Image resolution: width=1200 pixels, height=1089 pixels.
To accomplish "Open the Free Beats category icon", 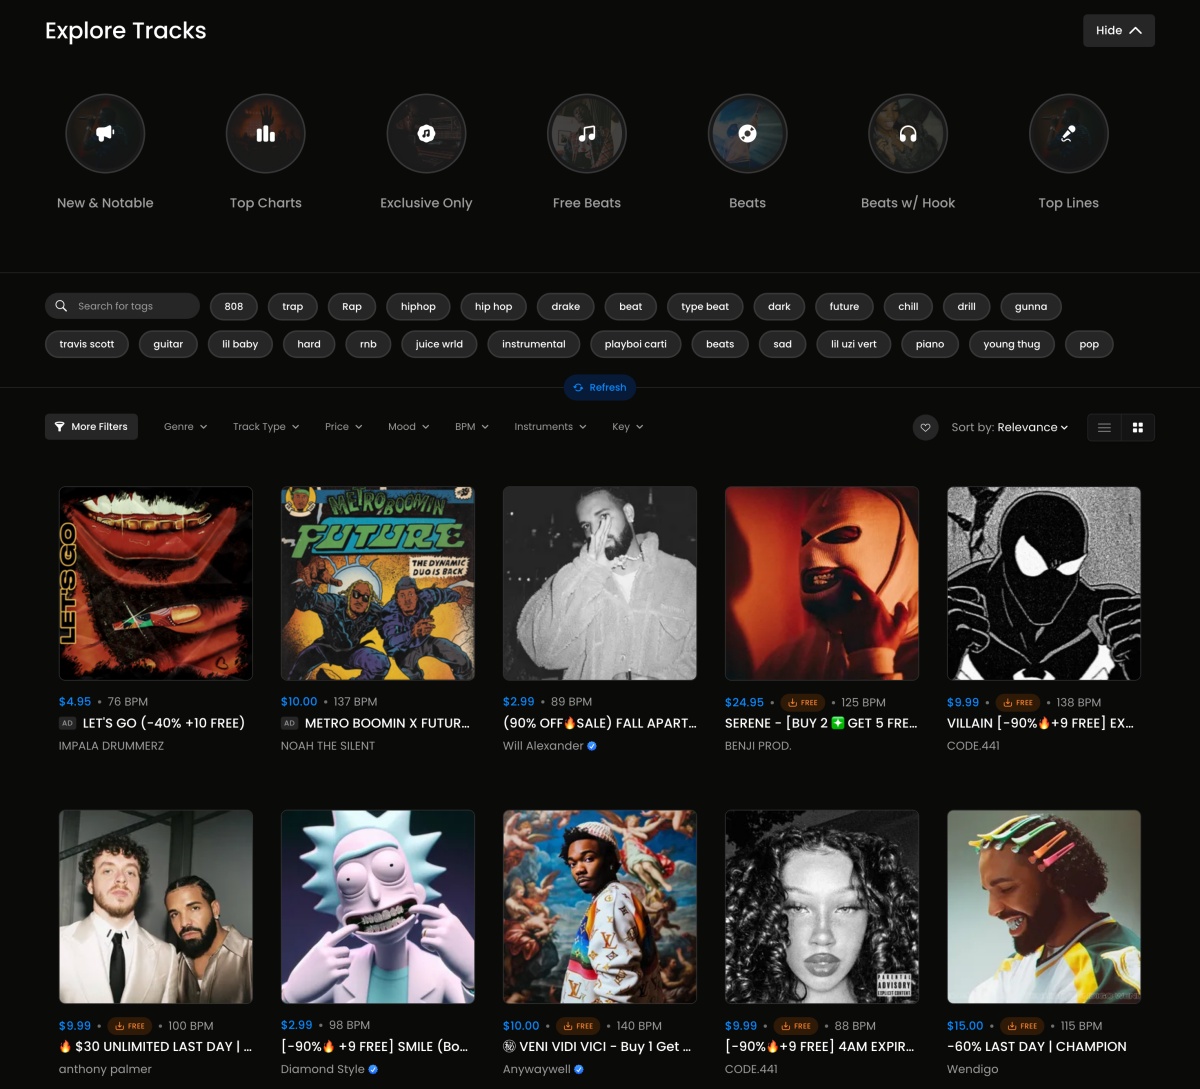I will coord(587,133).
